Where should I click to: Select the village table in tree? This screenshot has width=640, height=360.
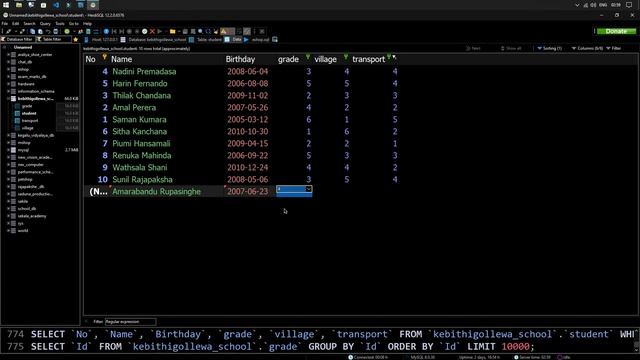[28, 128]
